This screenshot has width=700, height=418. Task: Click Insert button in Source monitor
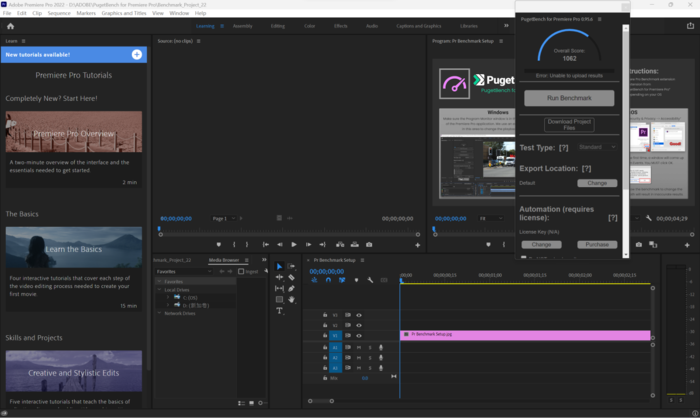[340, 245]
